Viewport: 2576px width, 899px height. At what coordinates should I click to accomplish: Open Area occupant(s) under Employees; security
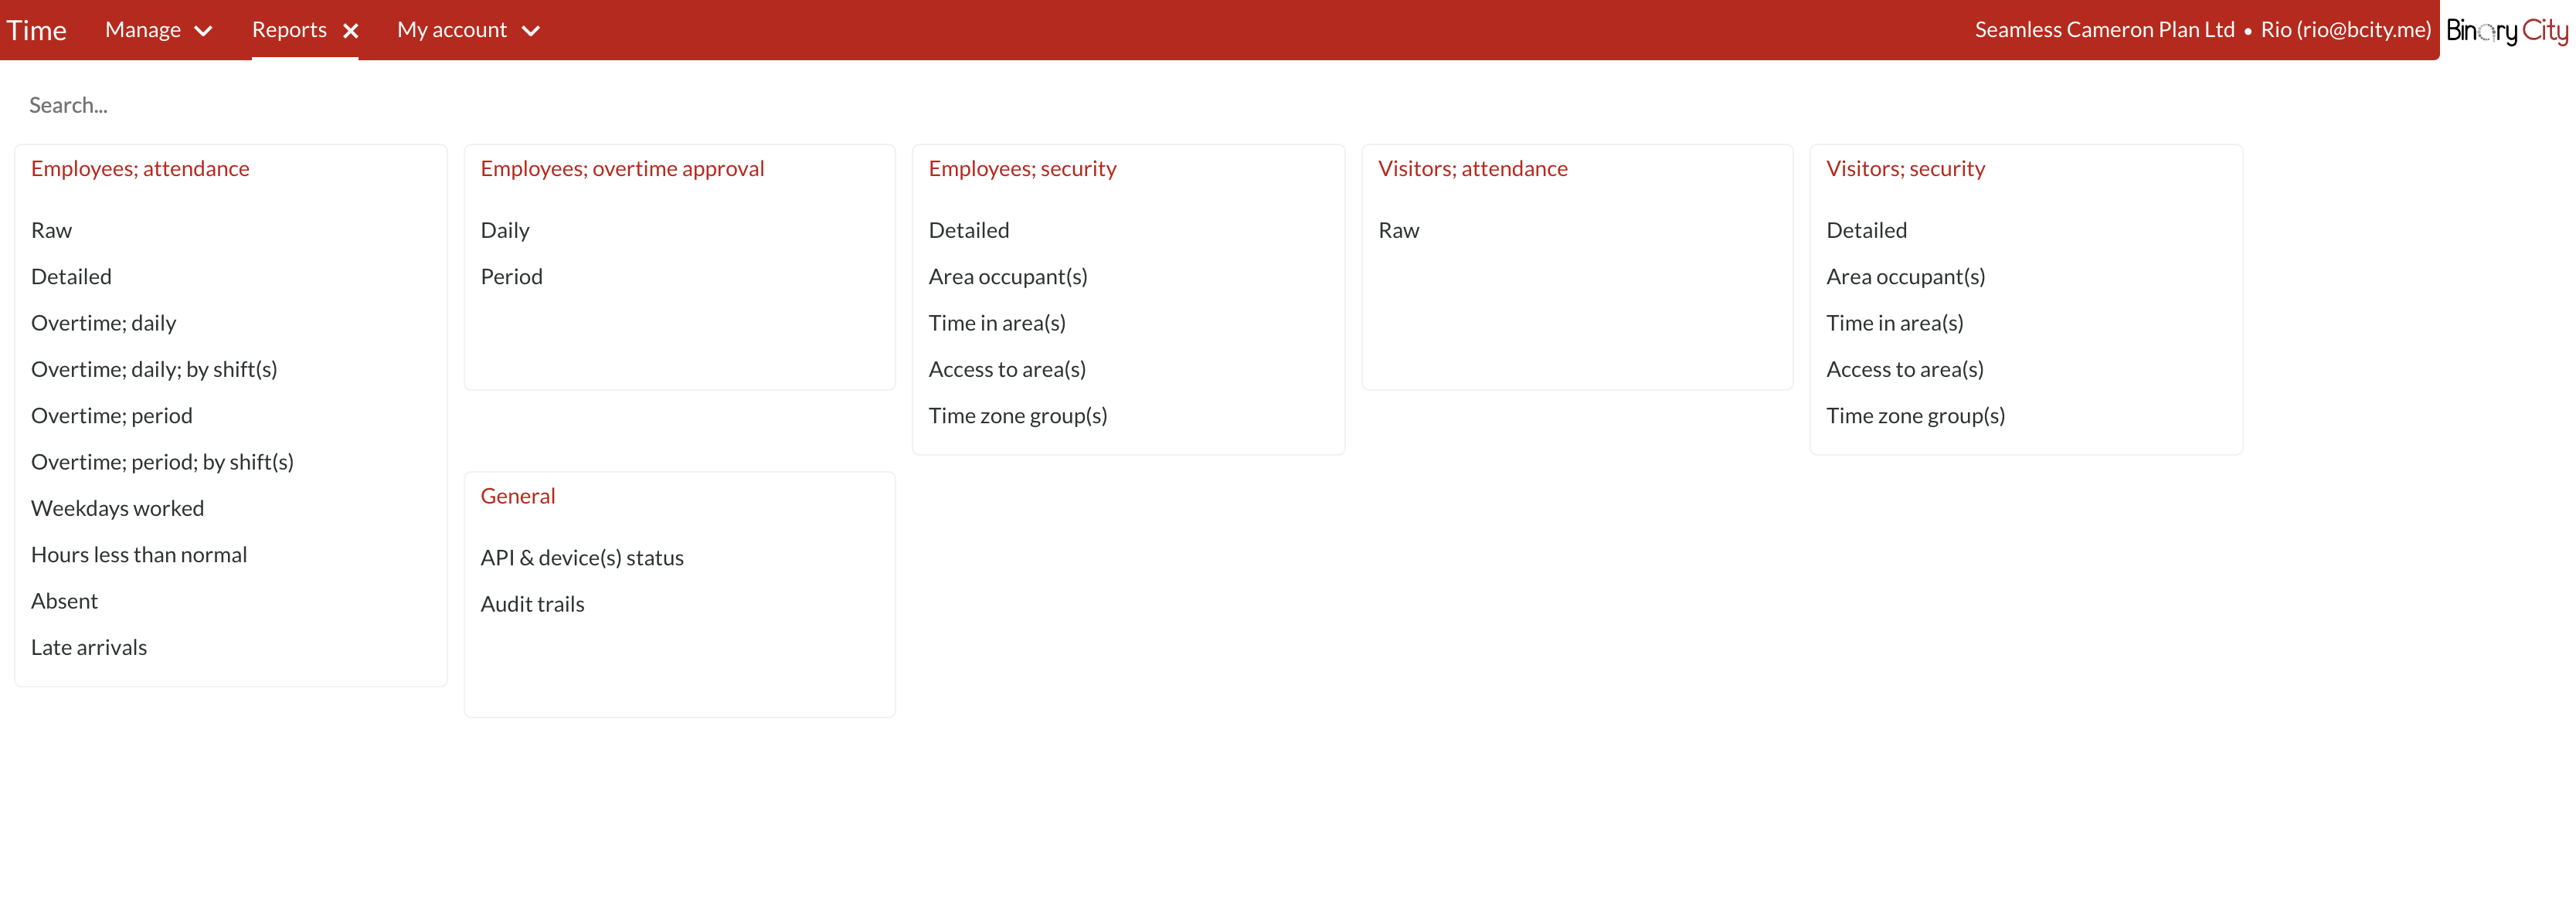pyautogui.click(x=1007, y=276)
